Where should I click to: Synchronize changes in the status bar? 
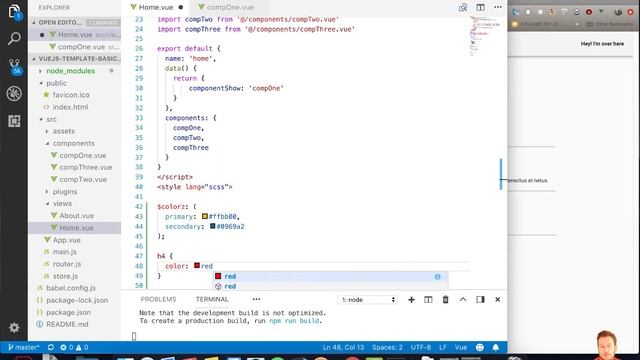point(51,347)
